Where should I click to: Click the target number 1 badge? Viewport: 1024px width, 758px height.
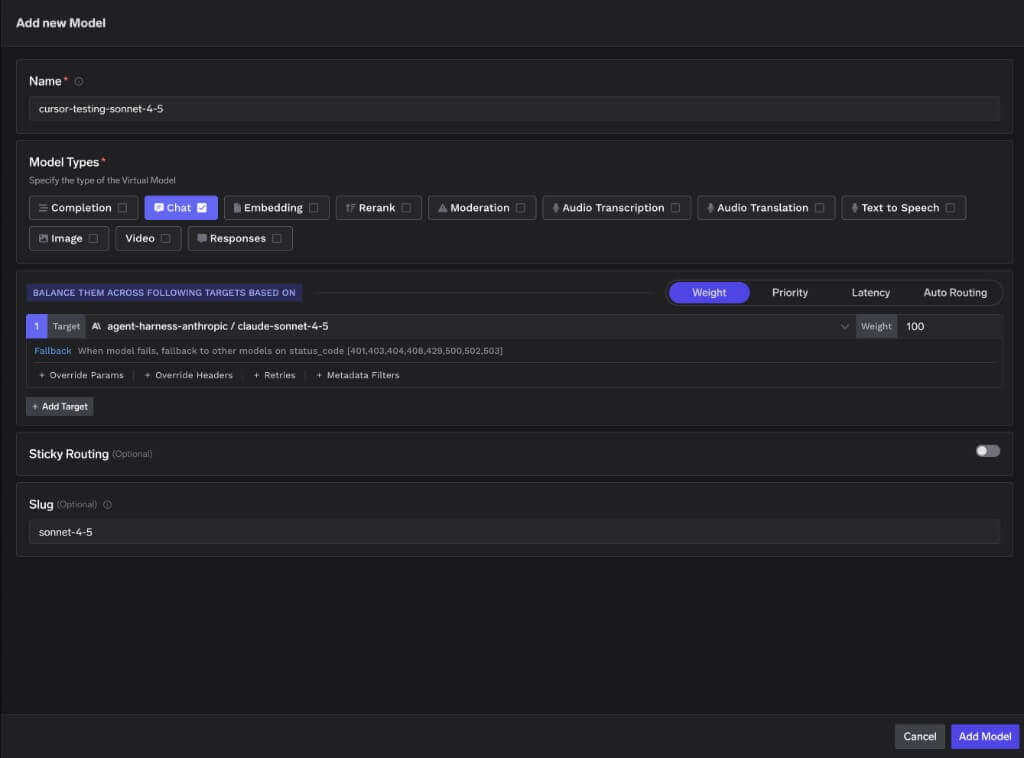click(x=37, y=326)
